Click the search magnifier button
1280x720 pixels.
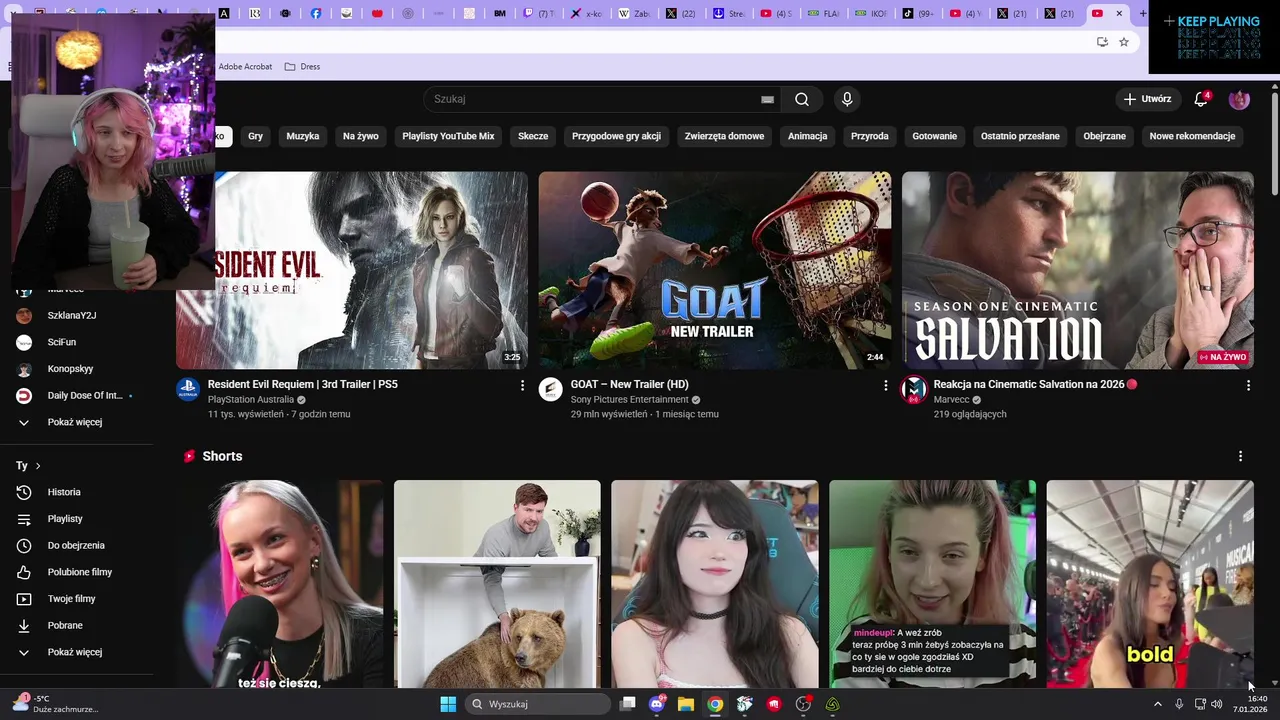pyautogui.click(x=802, y=99)
